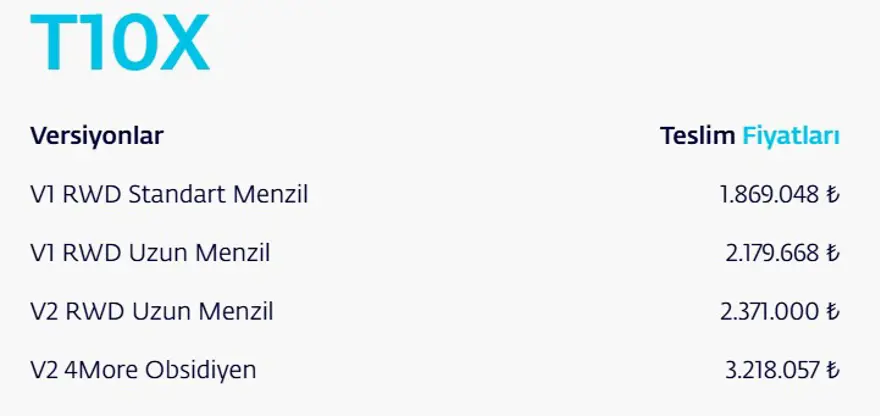Select the Versiyonlar column header
880x416 pixels.
coord(97,136)
